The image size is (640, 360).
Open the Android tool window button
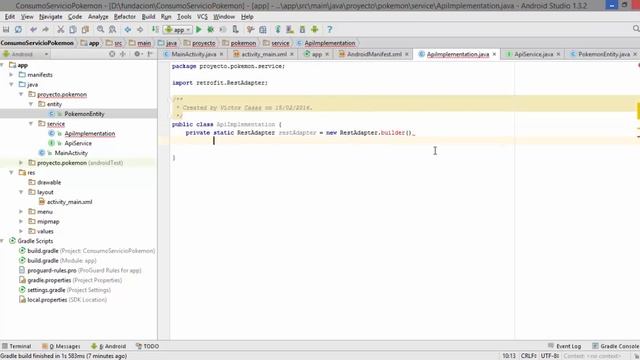(109, 346)
